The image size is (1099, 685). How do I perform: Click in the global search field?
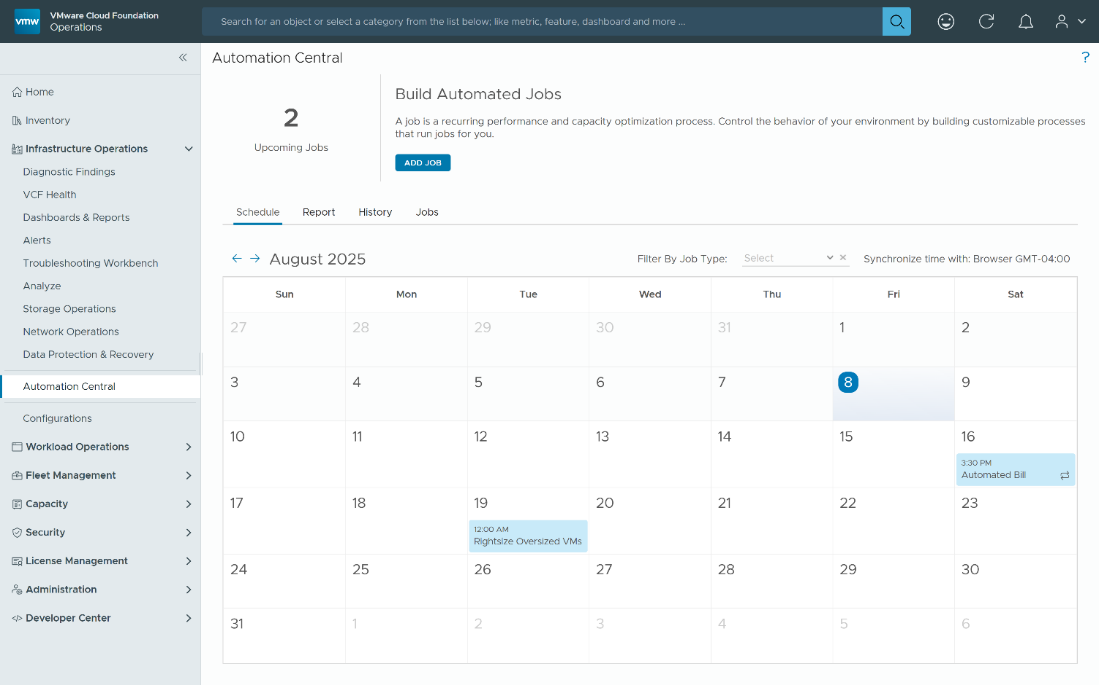coord(540,21)
